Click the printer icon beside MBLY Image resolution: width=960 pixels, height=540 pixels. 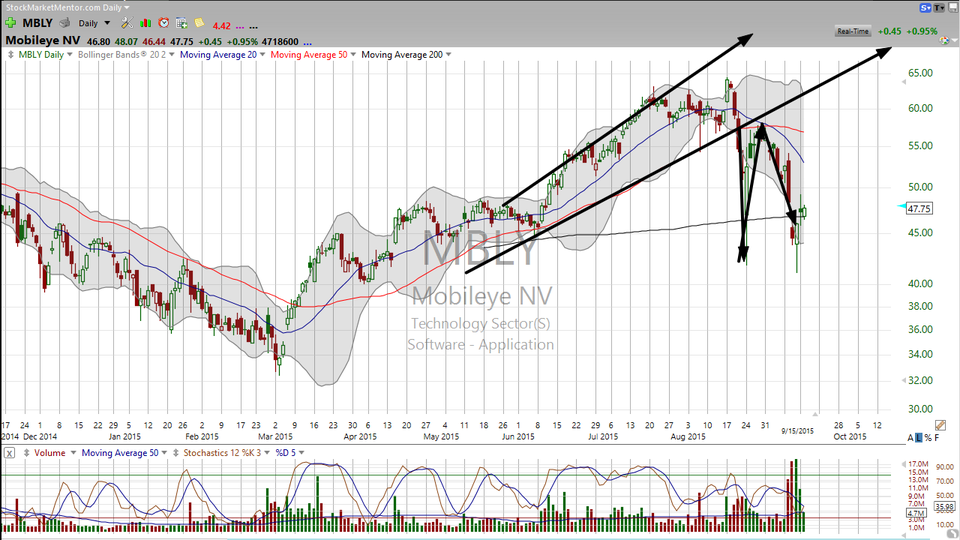[x=64, y=23]
